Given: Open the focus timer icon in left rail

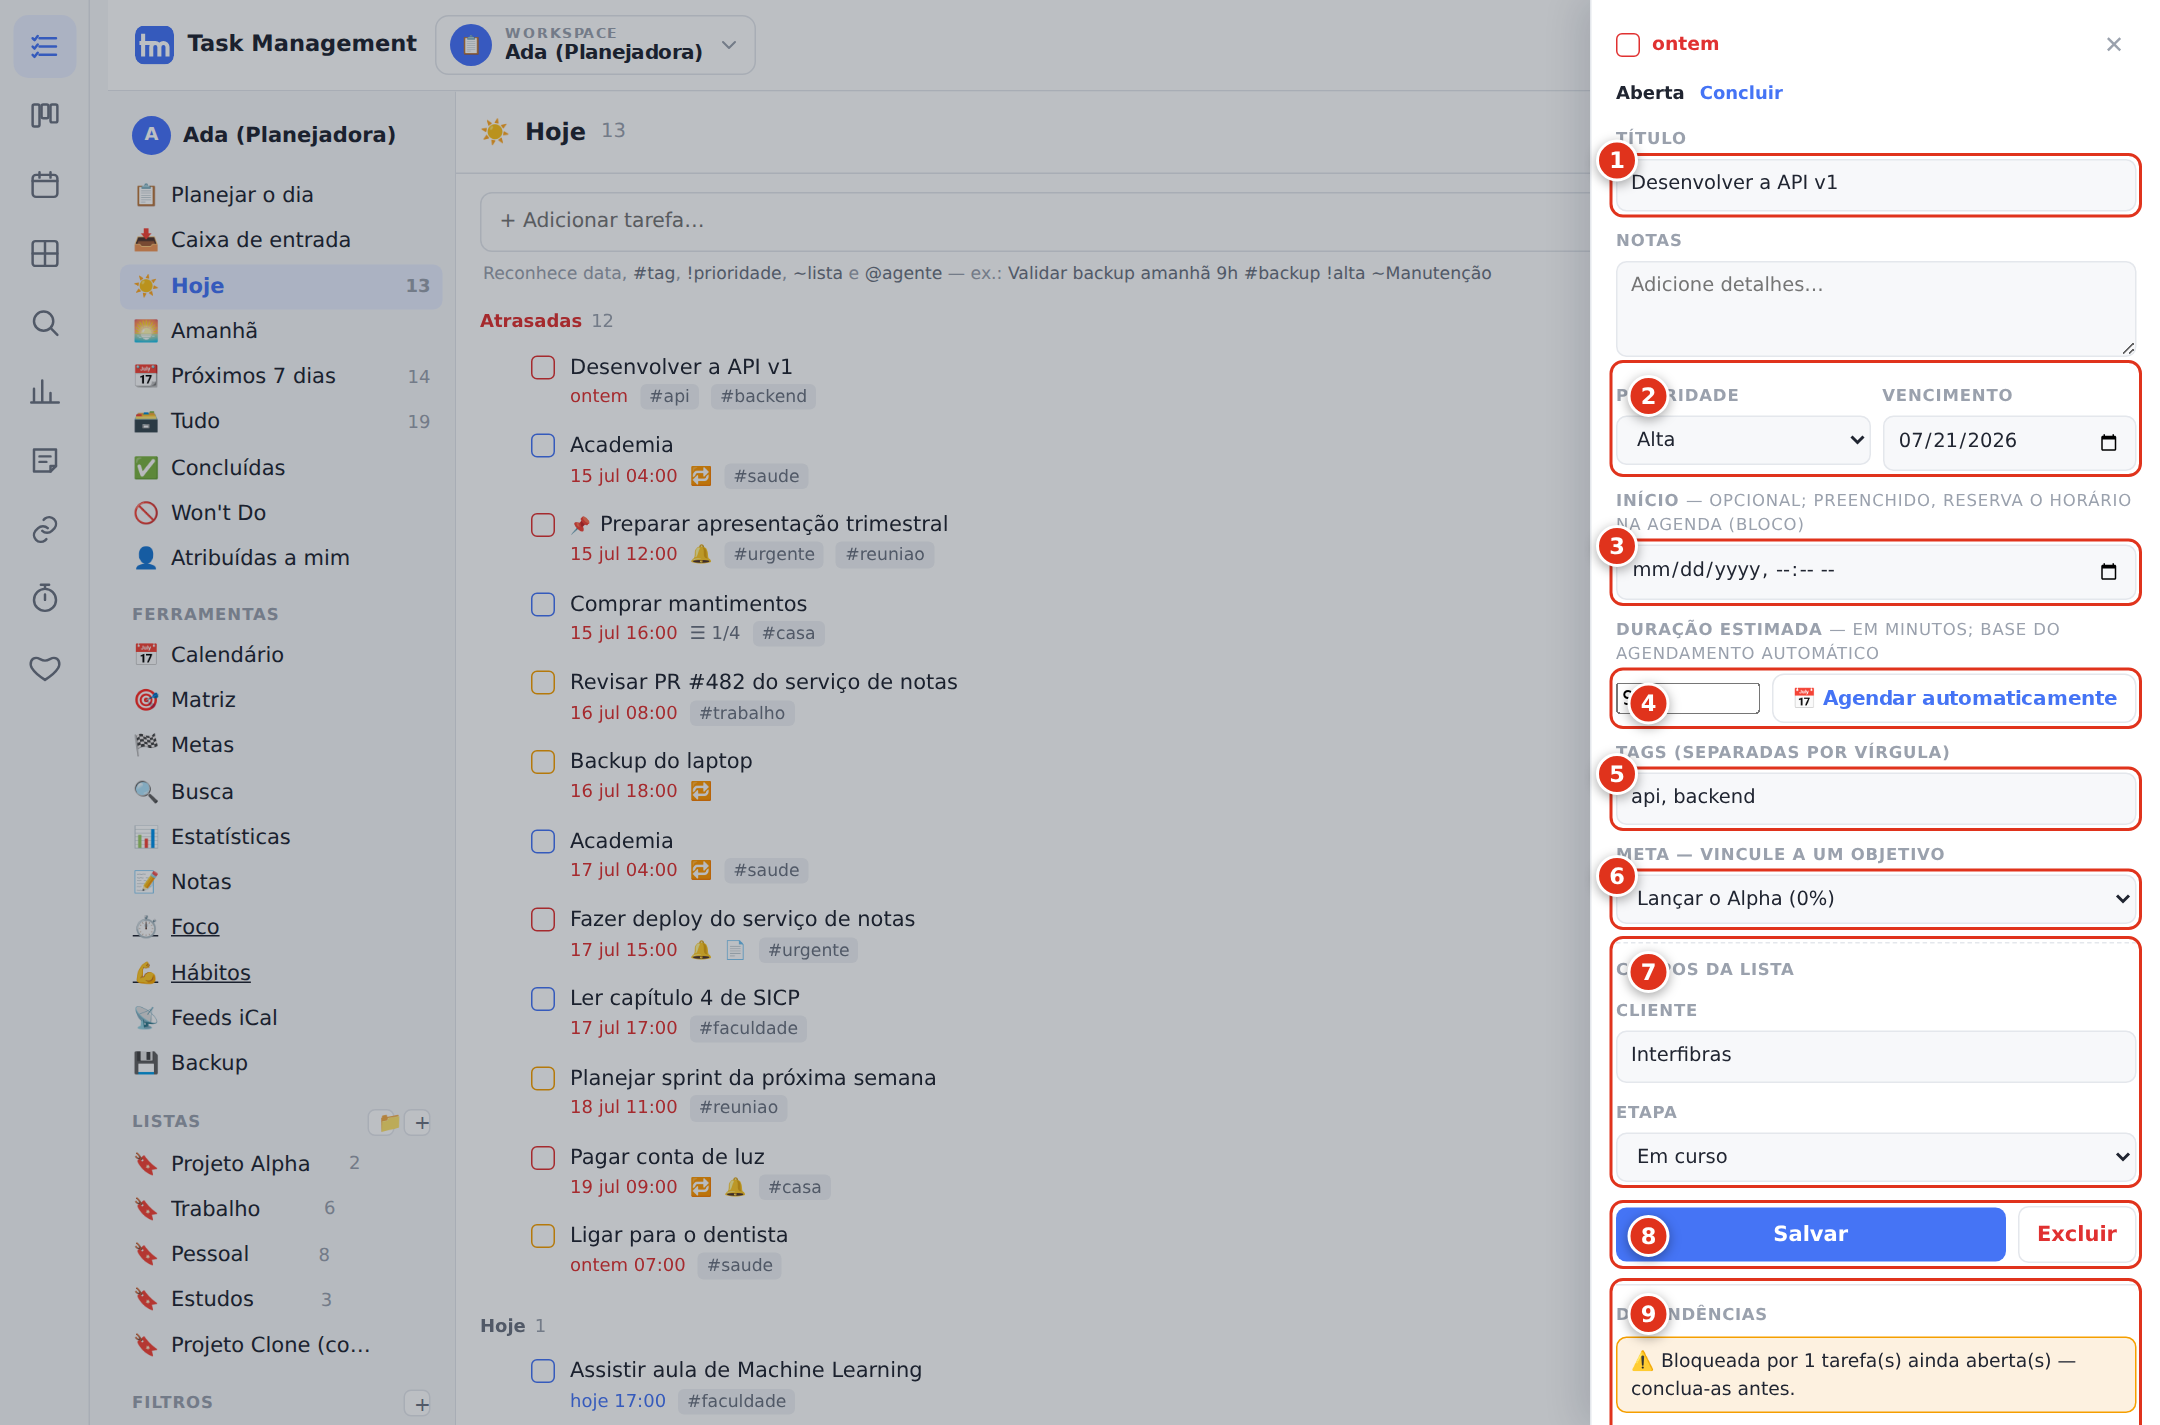Looking at the screenshot, I should [45, 598].
